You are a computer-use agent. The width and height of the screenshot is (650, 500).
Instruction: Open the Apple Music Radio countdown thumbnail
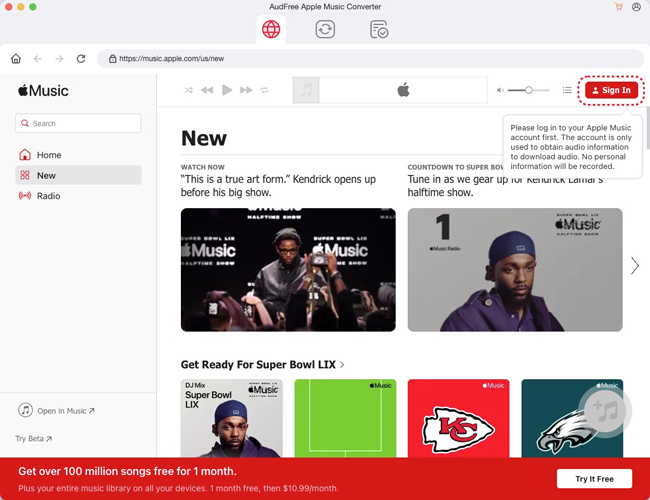[515, 269]
